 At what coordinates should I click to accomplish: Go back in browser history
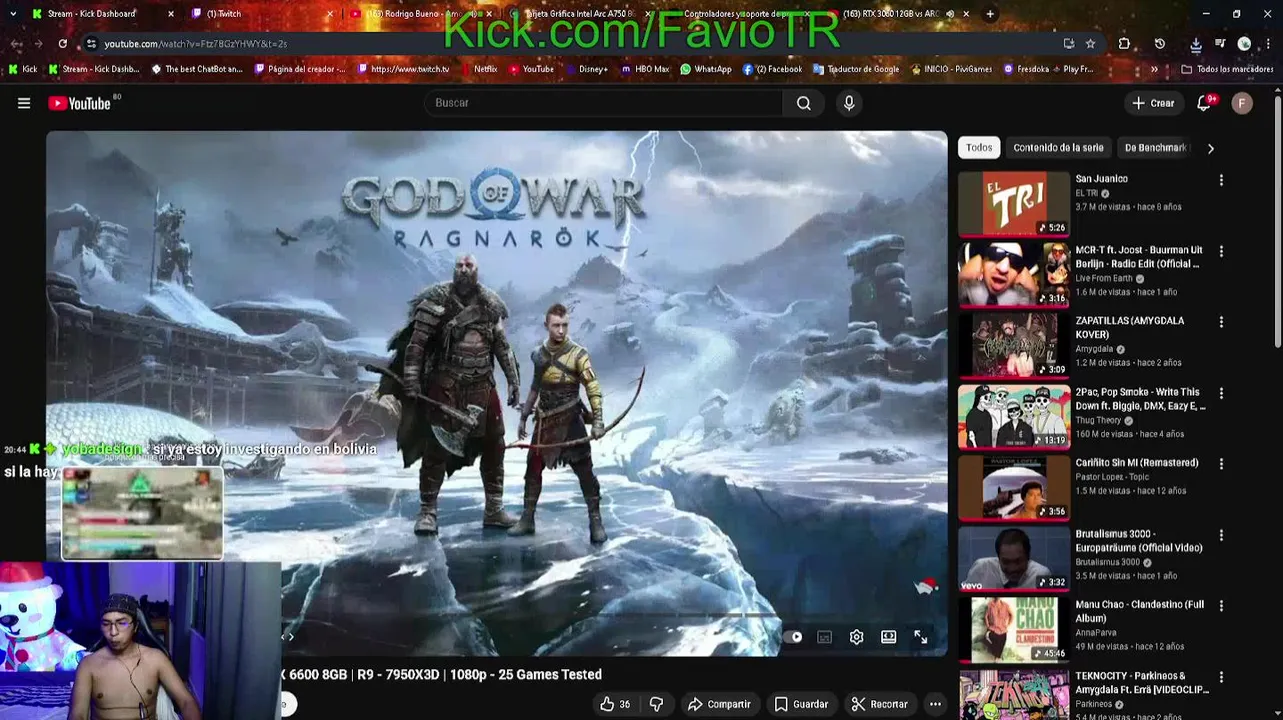tap(16, 44)
